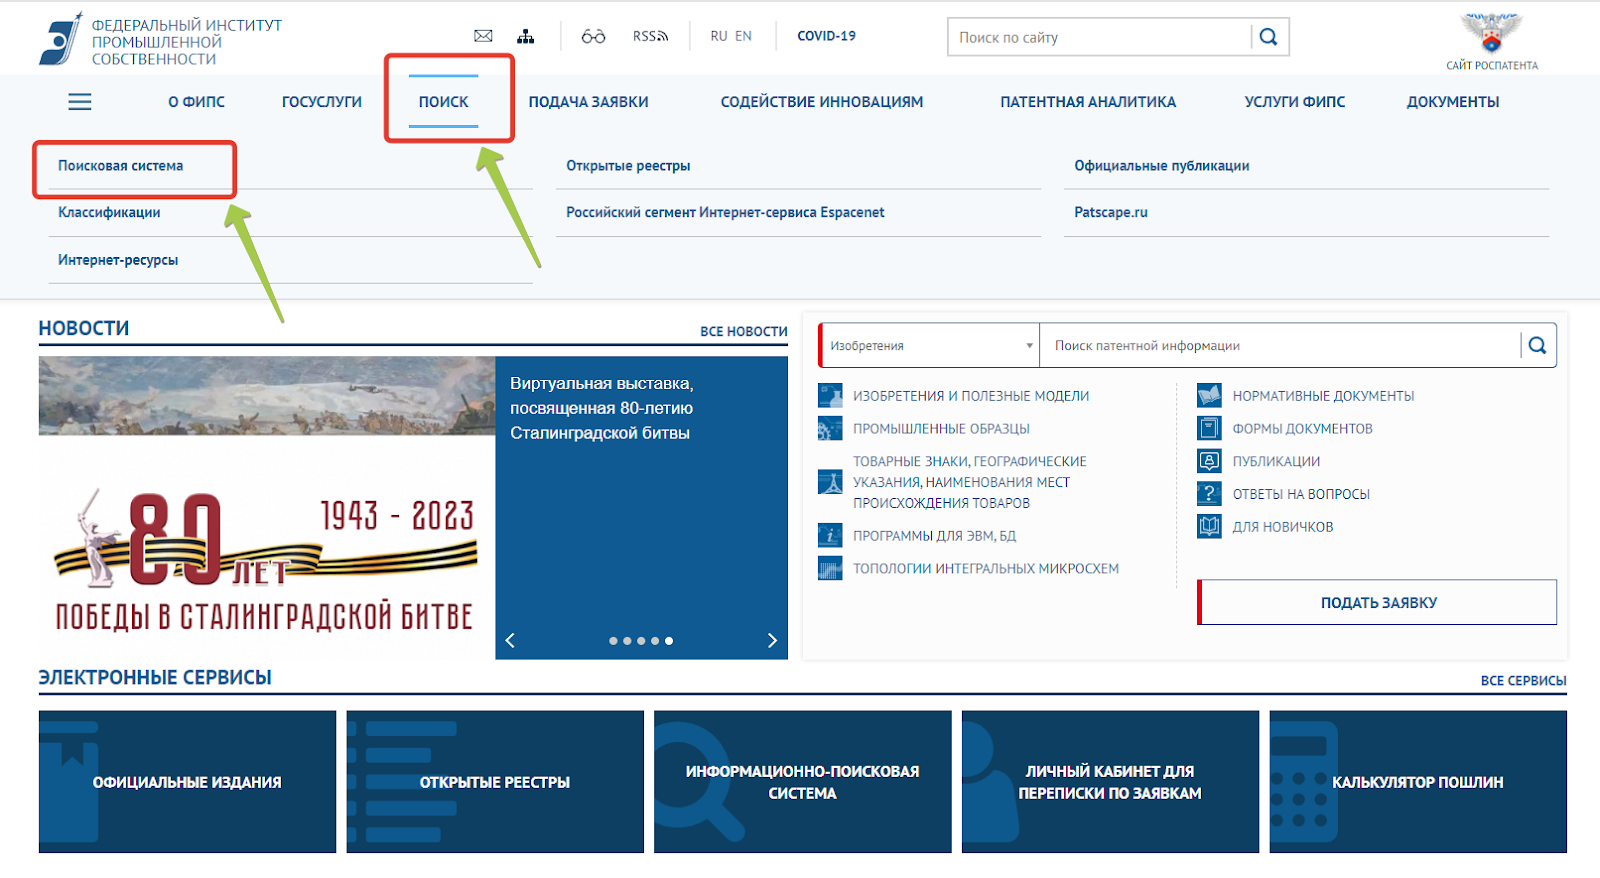Click icon beside Топологии интегральных микросхем
The image size is (1600, 878).
pos(830,569)
